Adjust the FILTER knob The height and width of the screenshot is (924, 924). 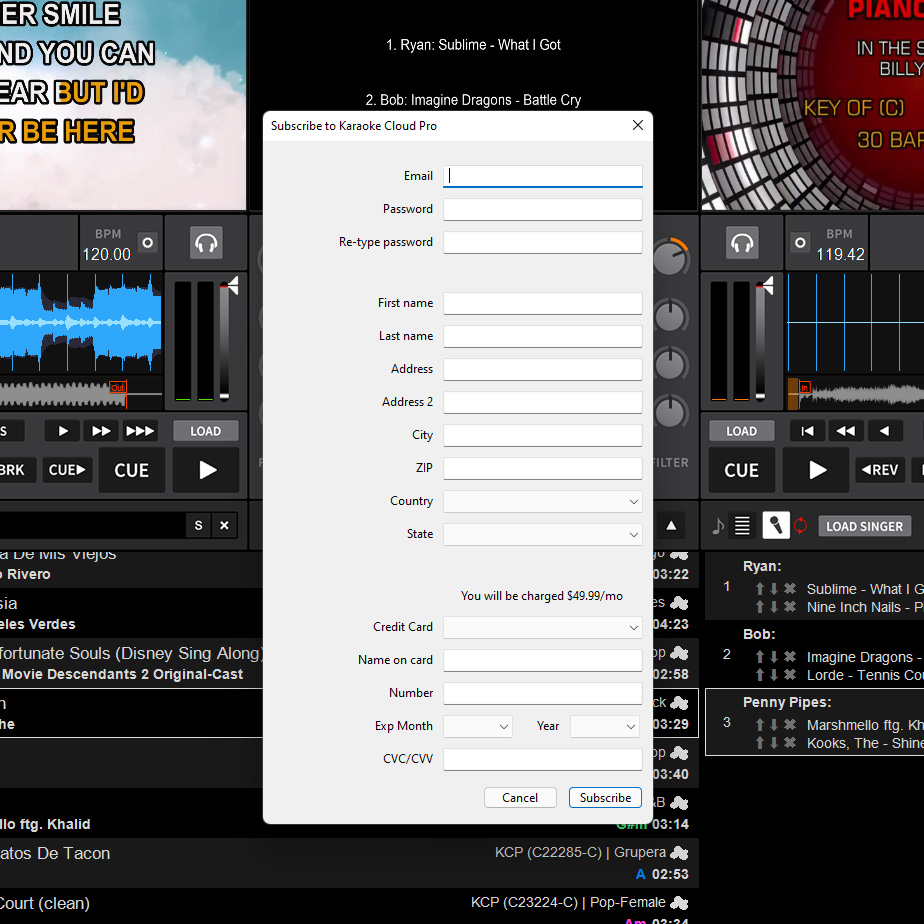coord(671,413)
